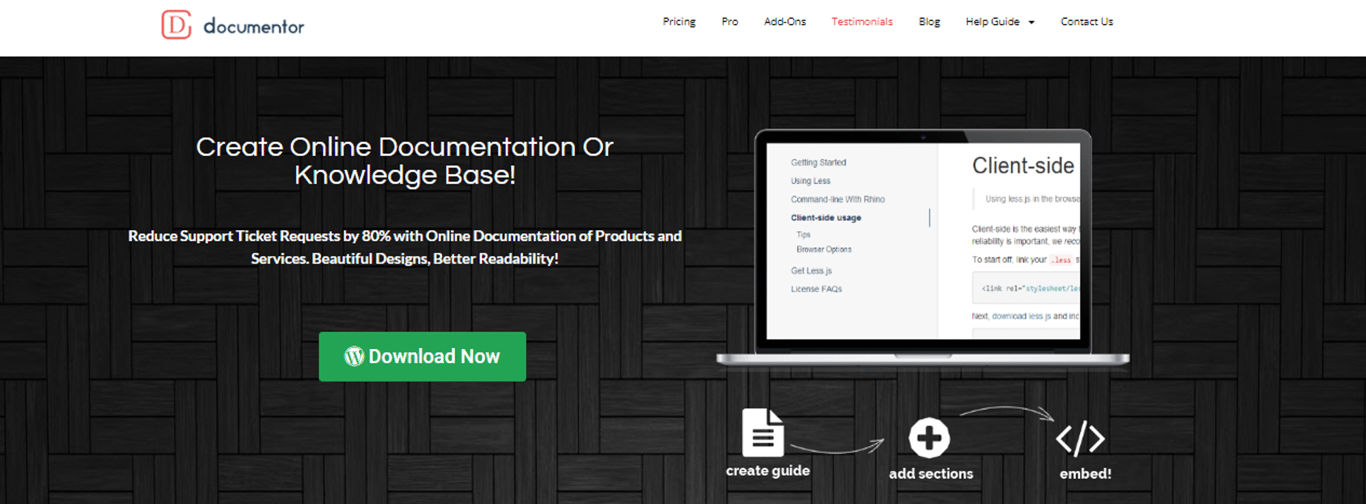Click the Create Online Documentation headline
1366x504 pixels.
404,161
